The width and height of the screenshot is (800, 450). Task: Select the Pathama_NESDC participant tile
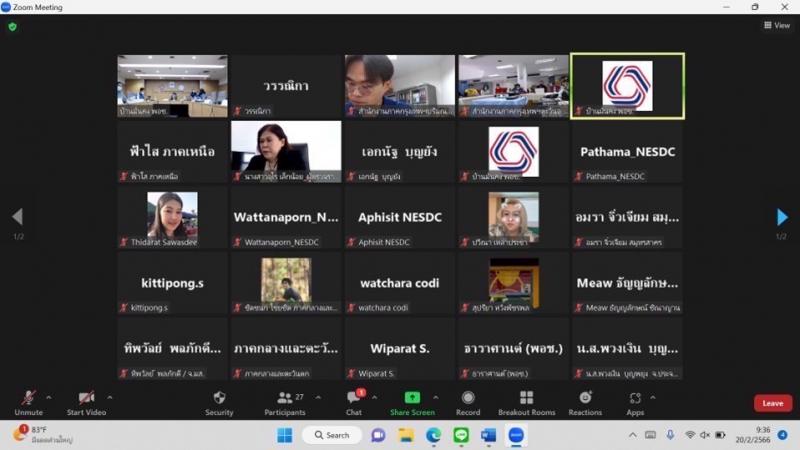coord(628,152)
